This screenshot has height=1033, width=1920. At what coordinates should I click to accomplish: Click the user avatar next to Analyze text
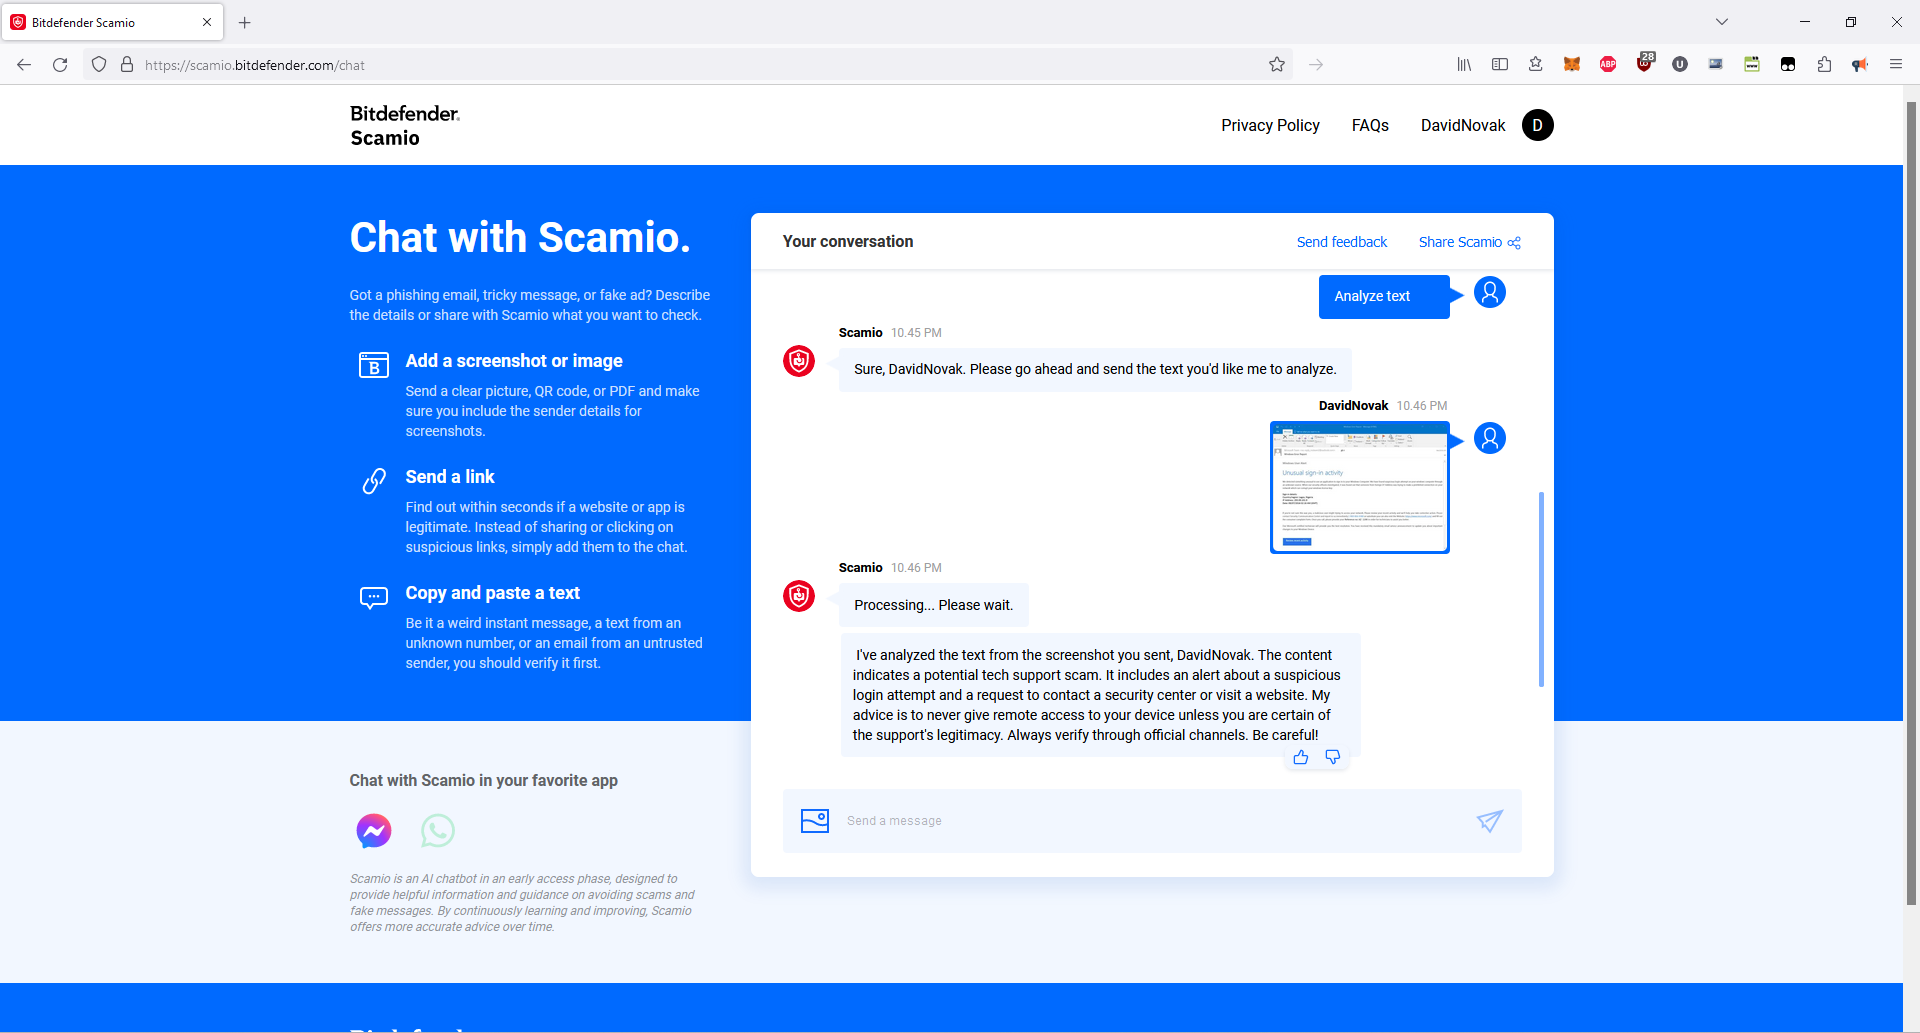(1490, 293)
